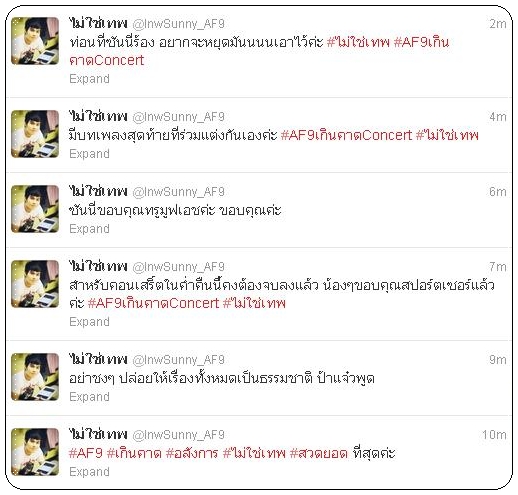Expand the tweet posted 6m ago

click(89, 229)
